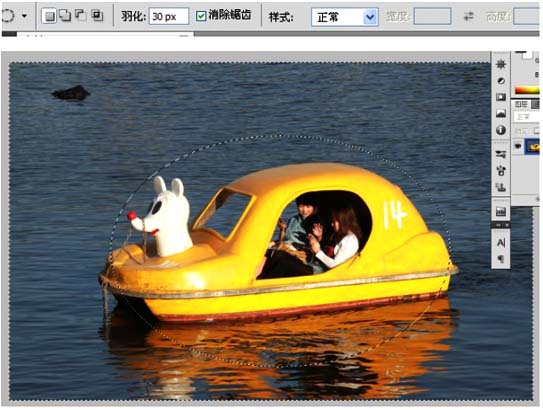Image resolution: width=543 pixels, height=410 pixels.
Task: Open the Brush presets panel icon
Action: coord(501,154)
